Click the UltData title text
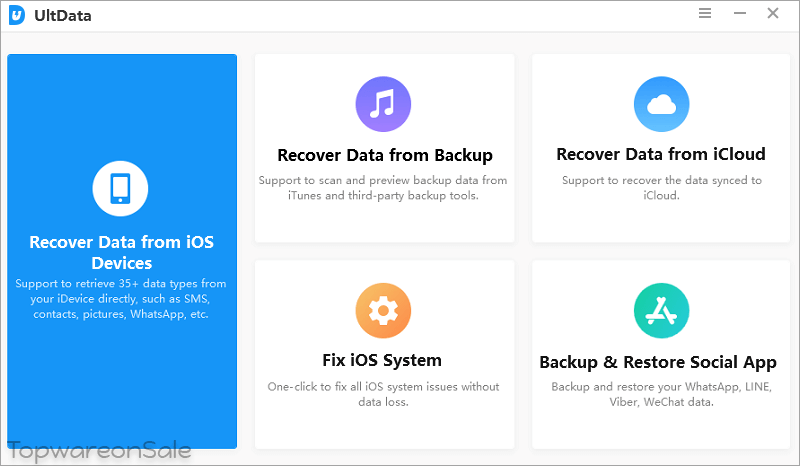Screen dimensions: 800x466 [x=63, y=16]
